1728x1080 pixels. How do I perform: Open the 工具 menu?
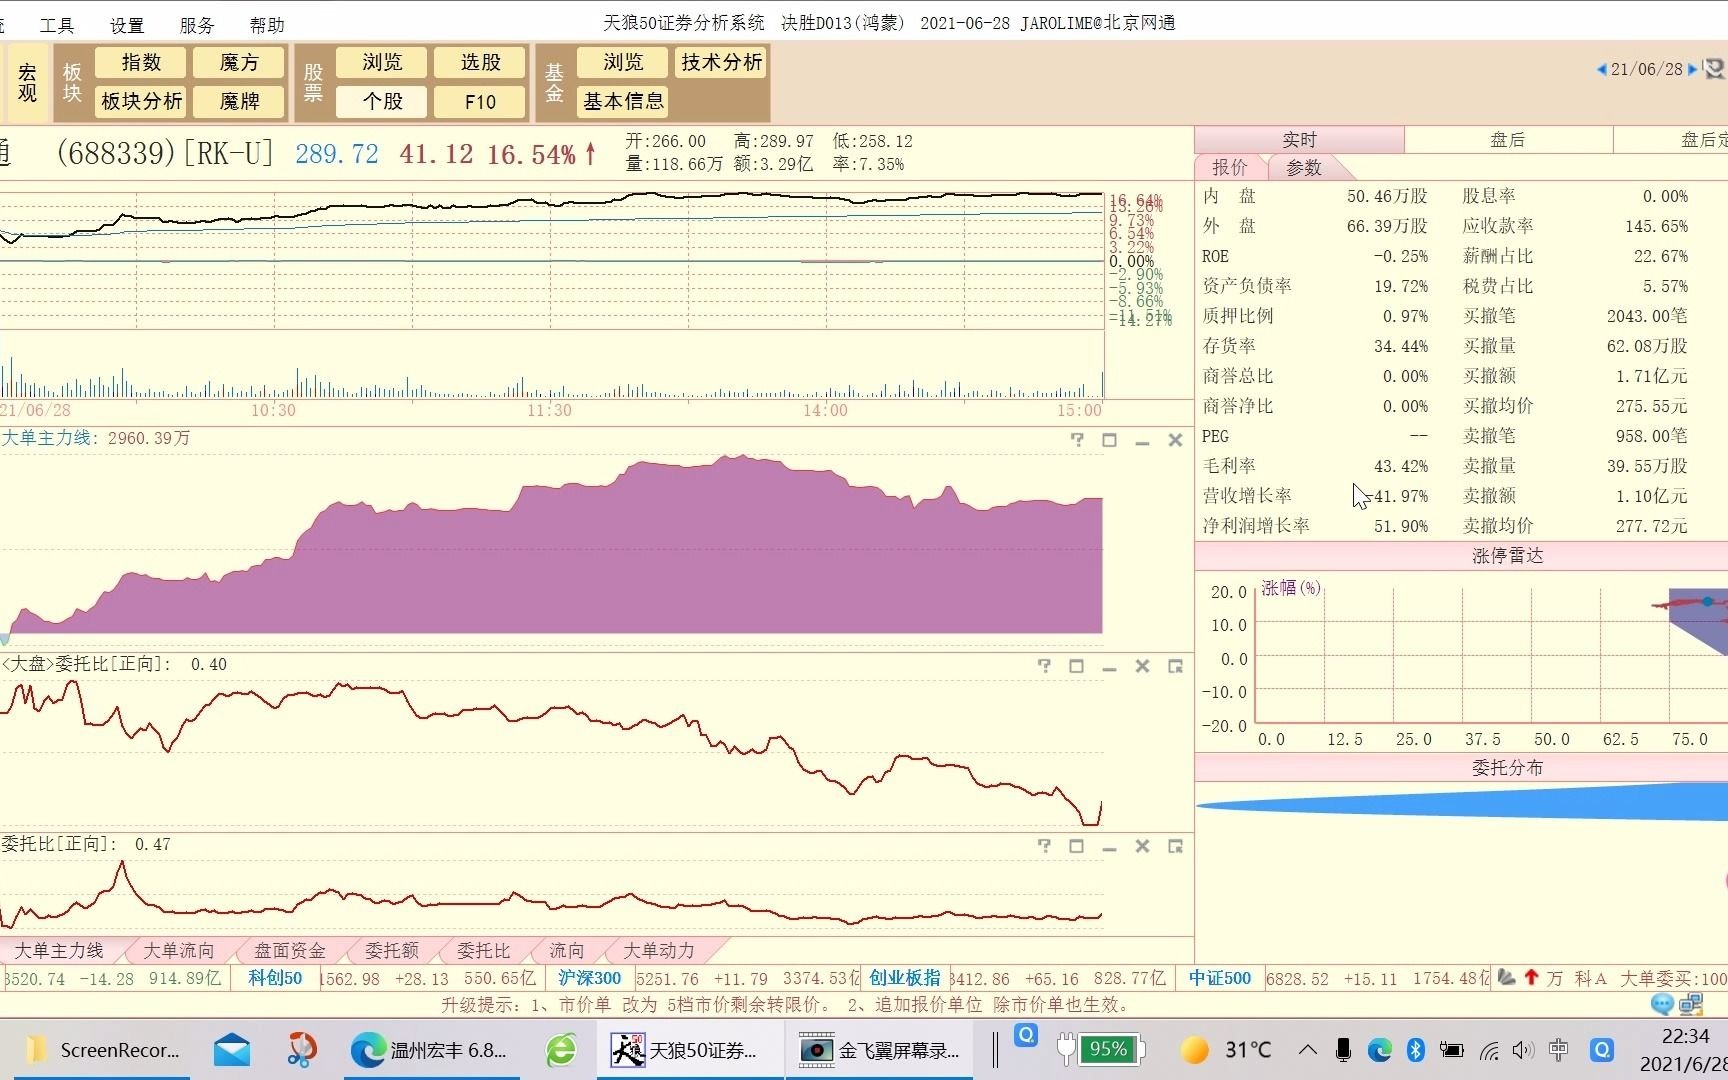pos(57,25)
